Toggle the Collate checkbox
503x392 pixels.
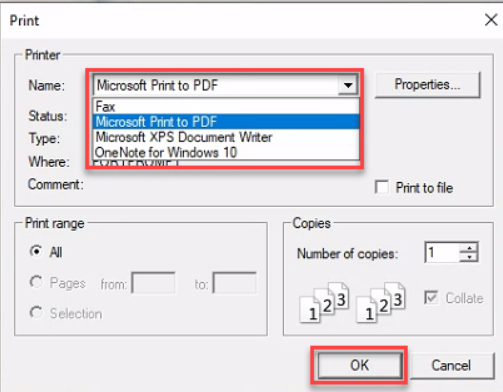431,297
